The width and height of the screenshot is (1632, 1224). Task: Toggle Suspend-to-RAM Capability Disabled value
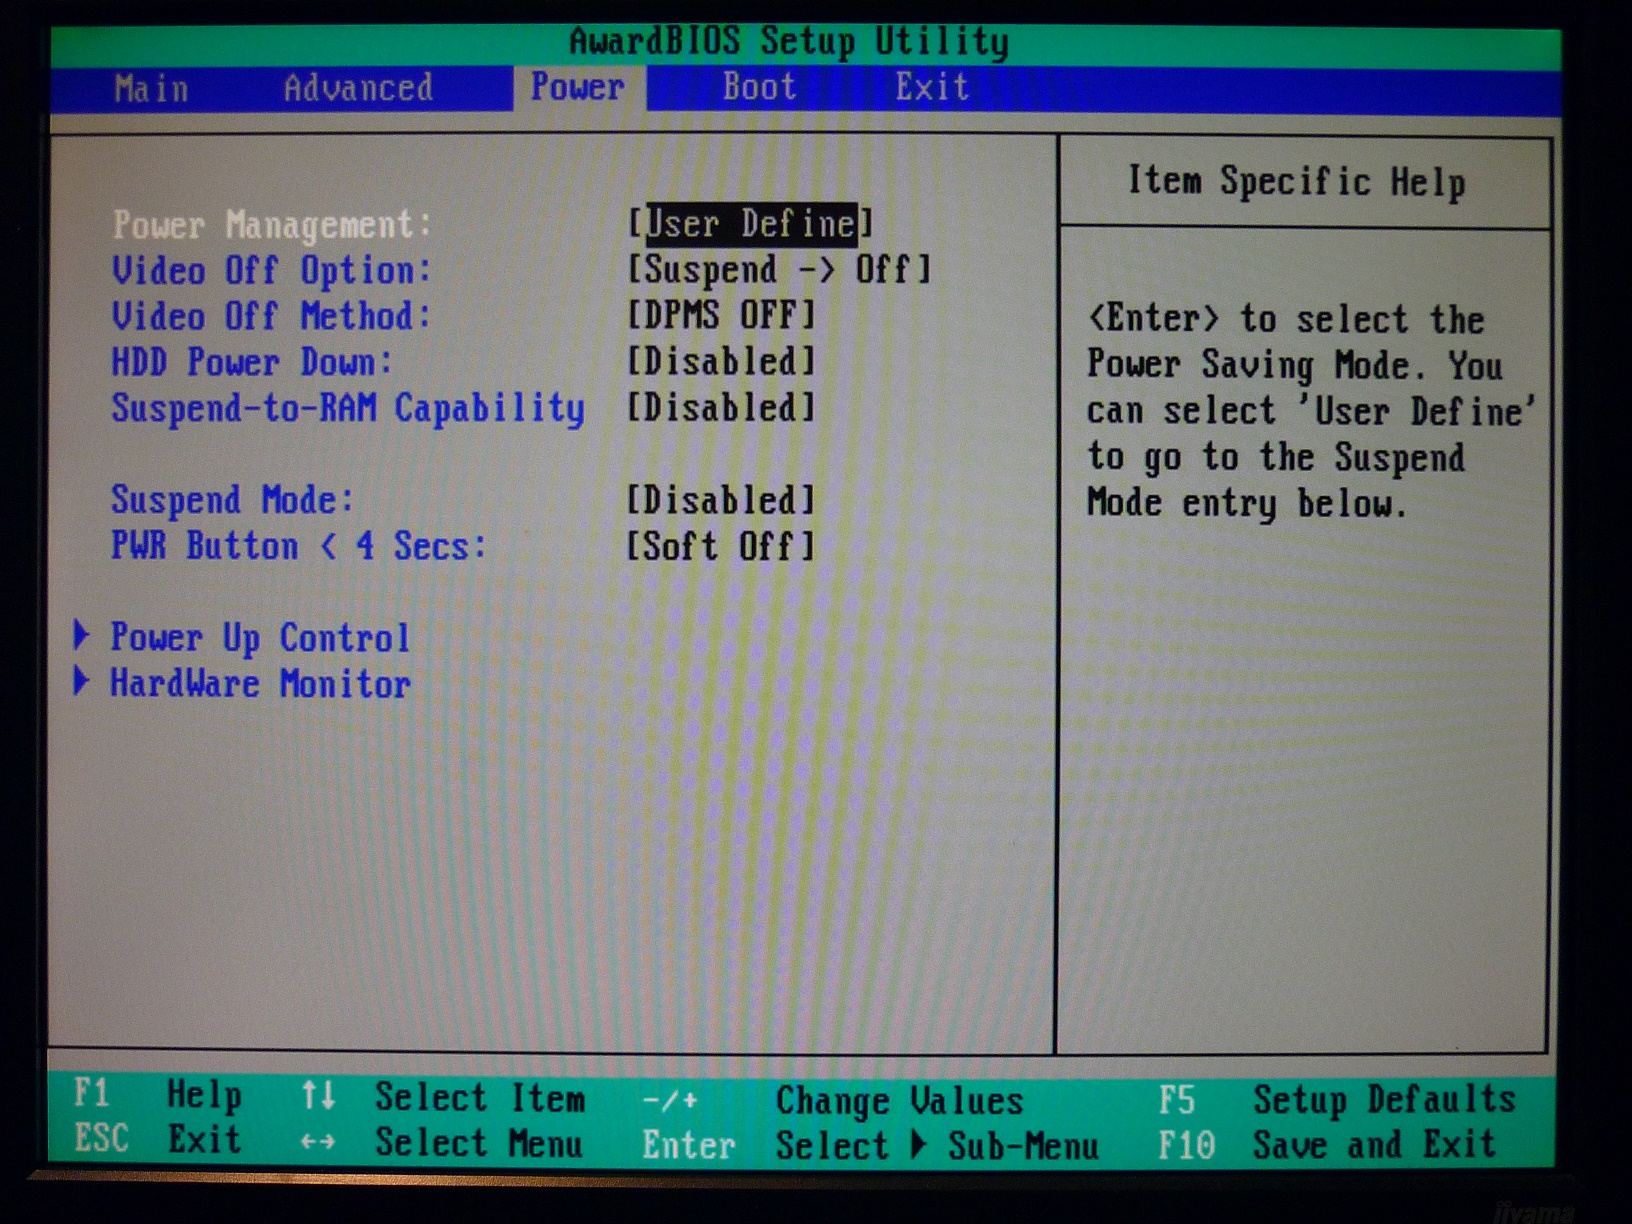click(x=721, y=407)
